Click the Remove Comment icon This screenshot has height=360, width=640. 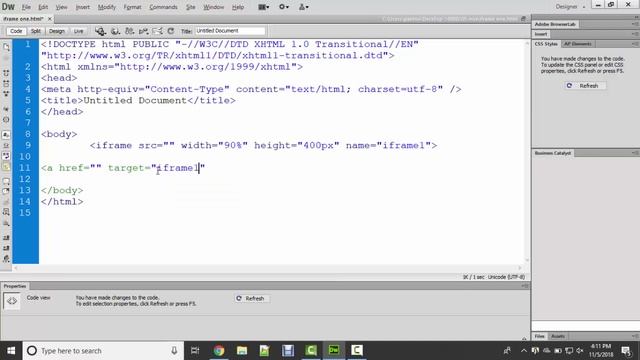coord(6,191)
